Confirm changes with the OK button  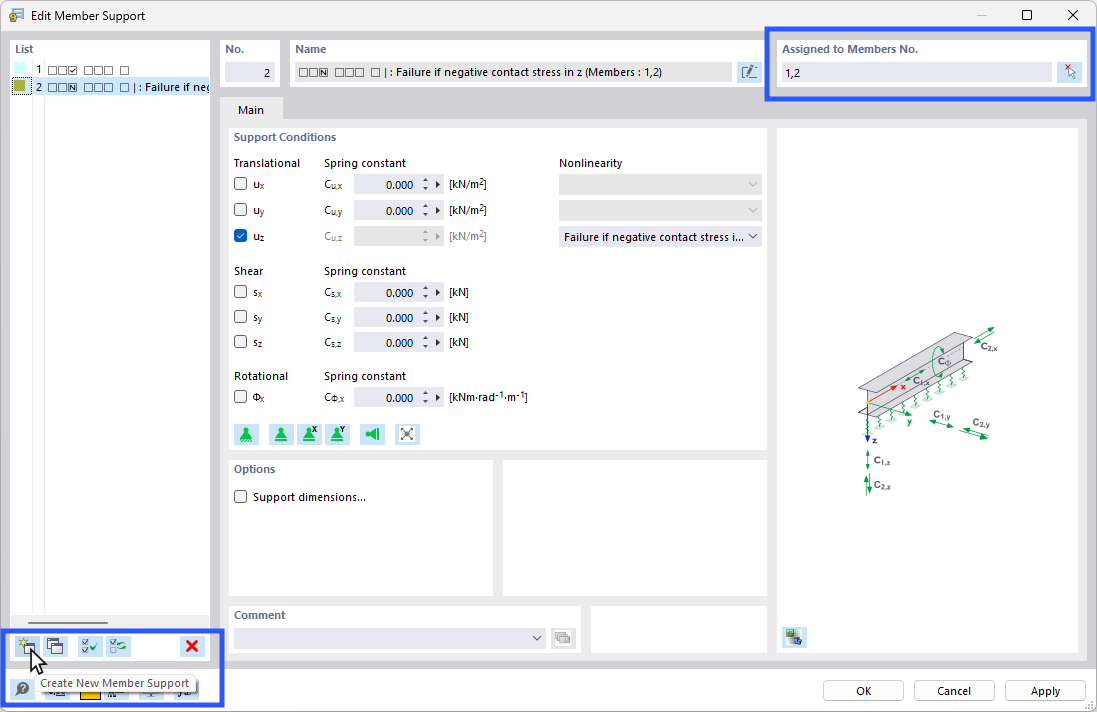(x=862, y=690)
